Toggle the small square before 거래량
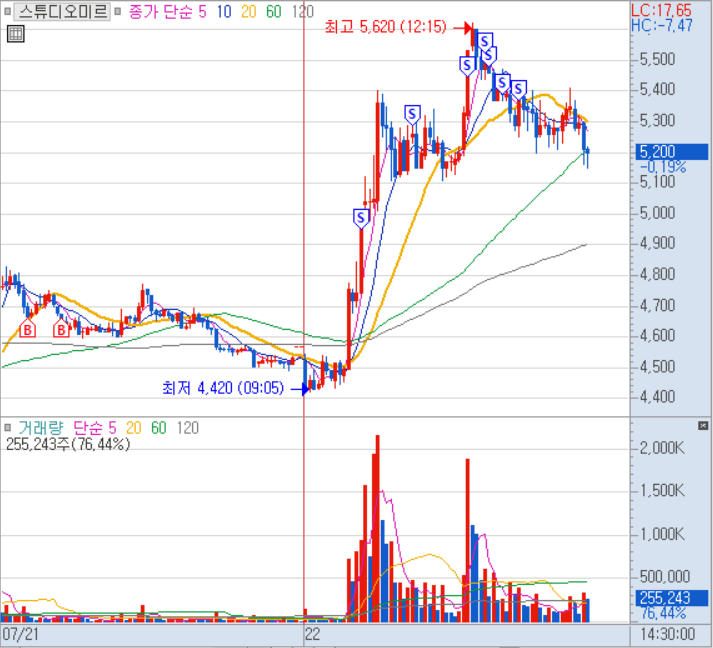This screenshot has height=648, width=713. (x=8, y=428)
